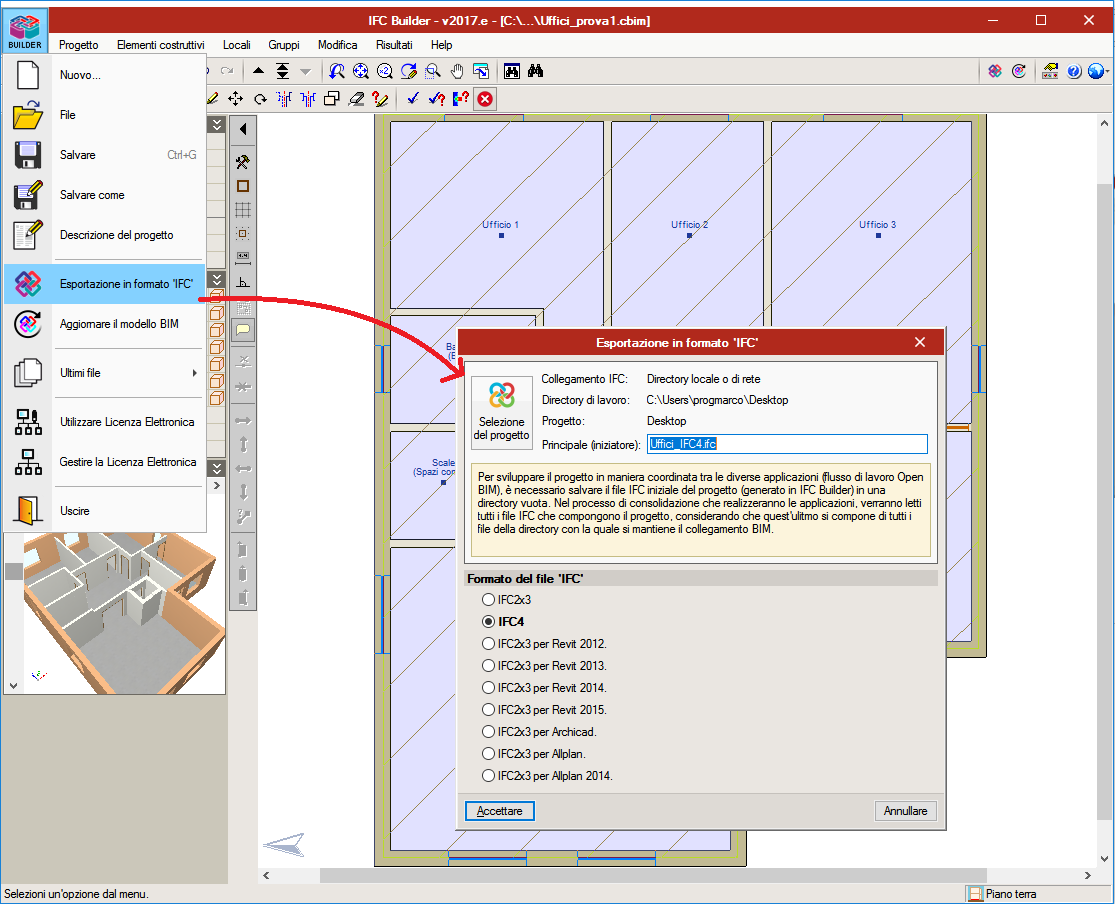1115x904 pixels.
Task: Click the binoculars search icon in toolbar
Action: (536, 71)
